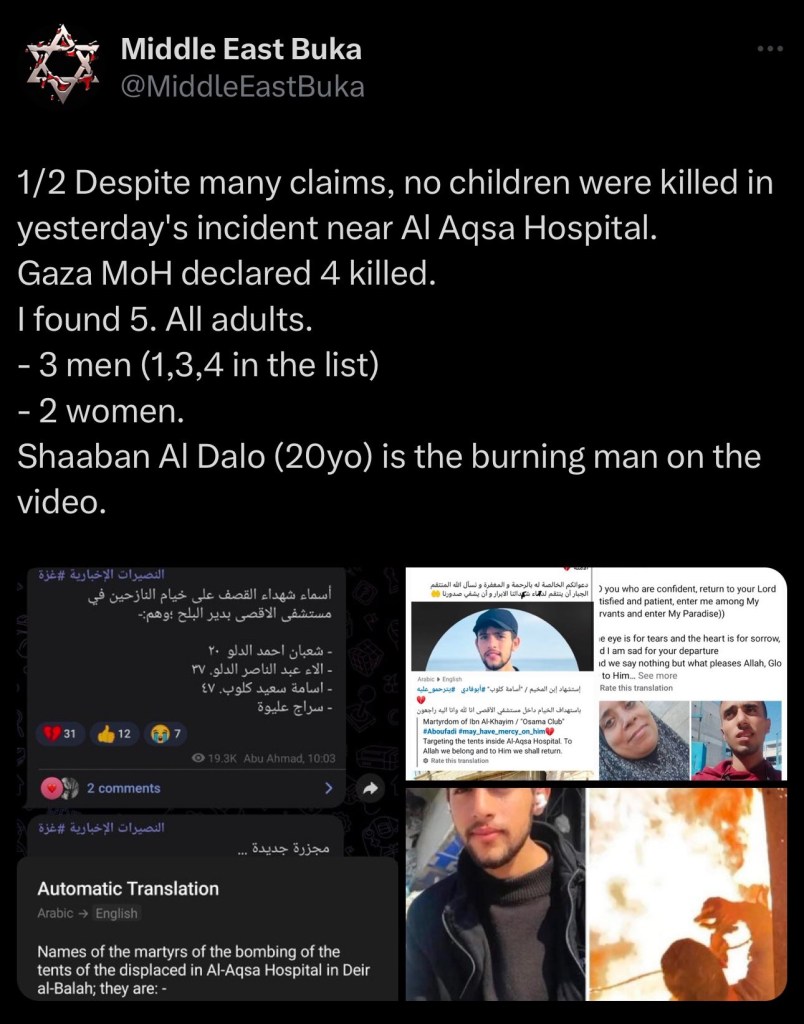Open the 2 comments thread link
This screenshot has width=804, height=1024.
click(x=123, y=788)
